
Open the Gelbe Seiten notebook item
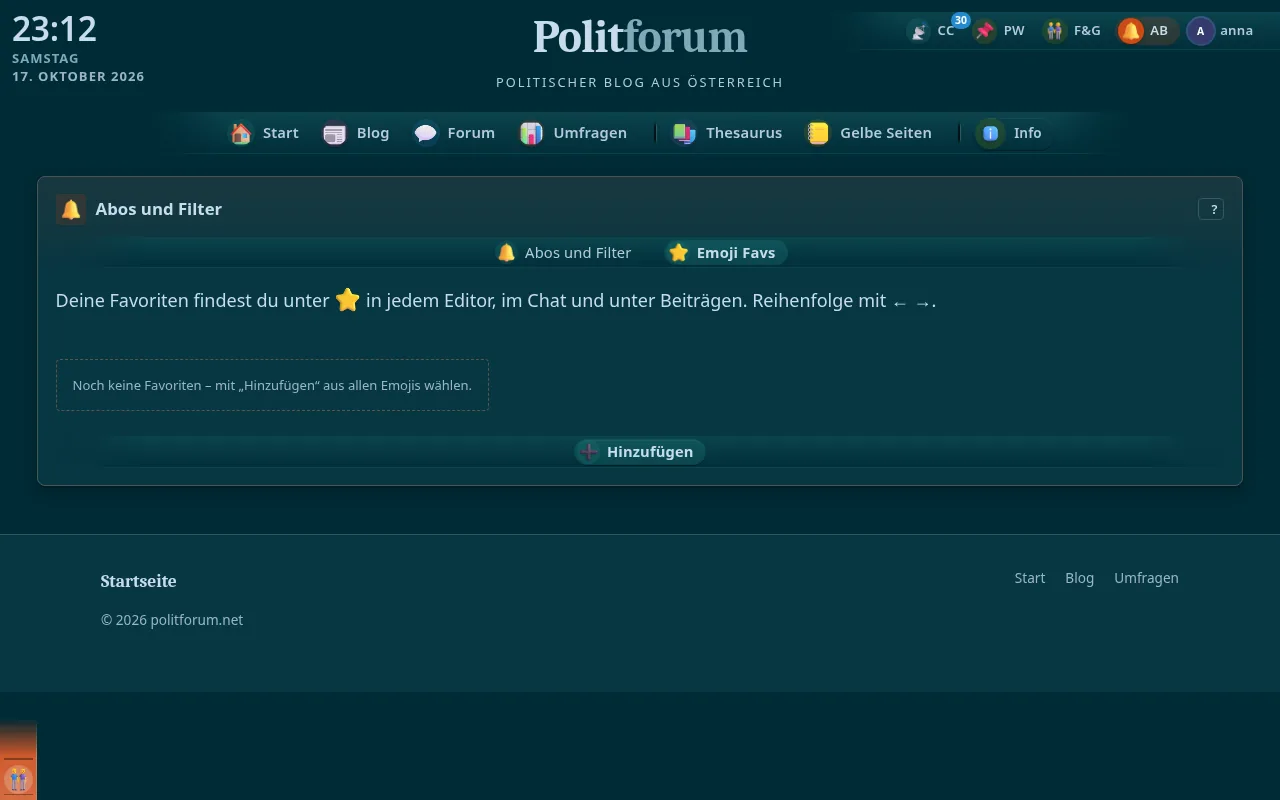(869, 133)
